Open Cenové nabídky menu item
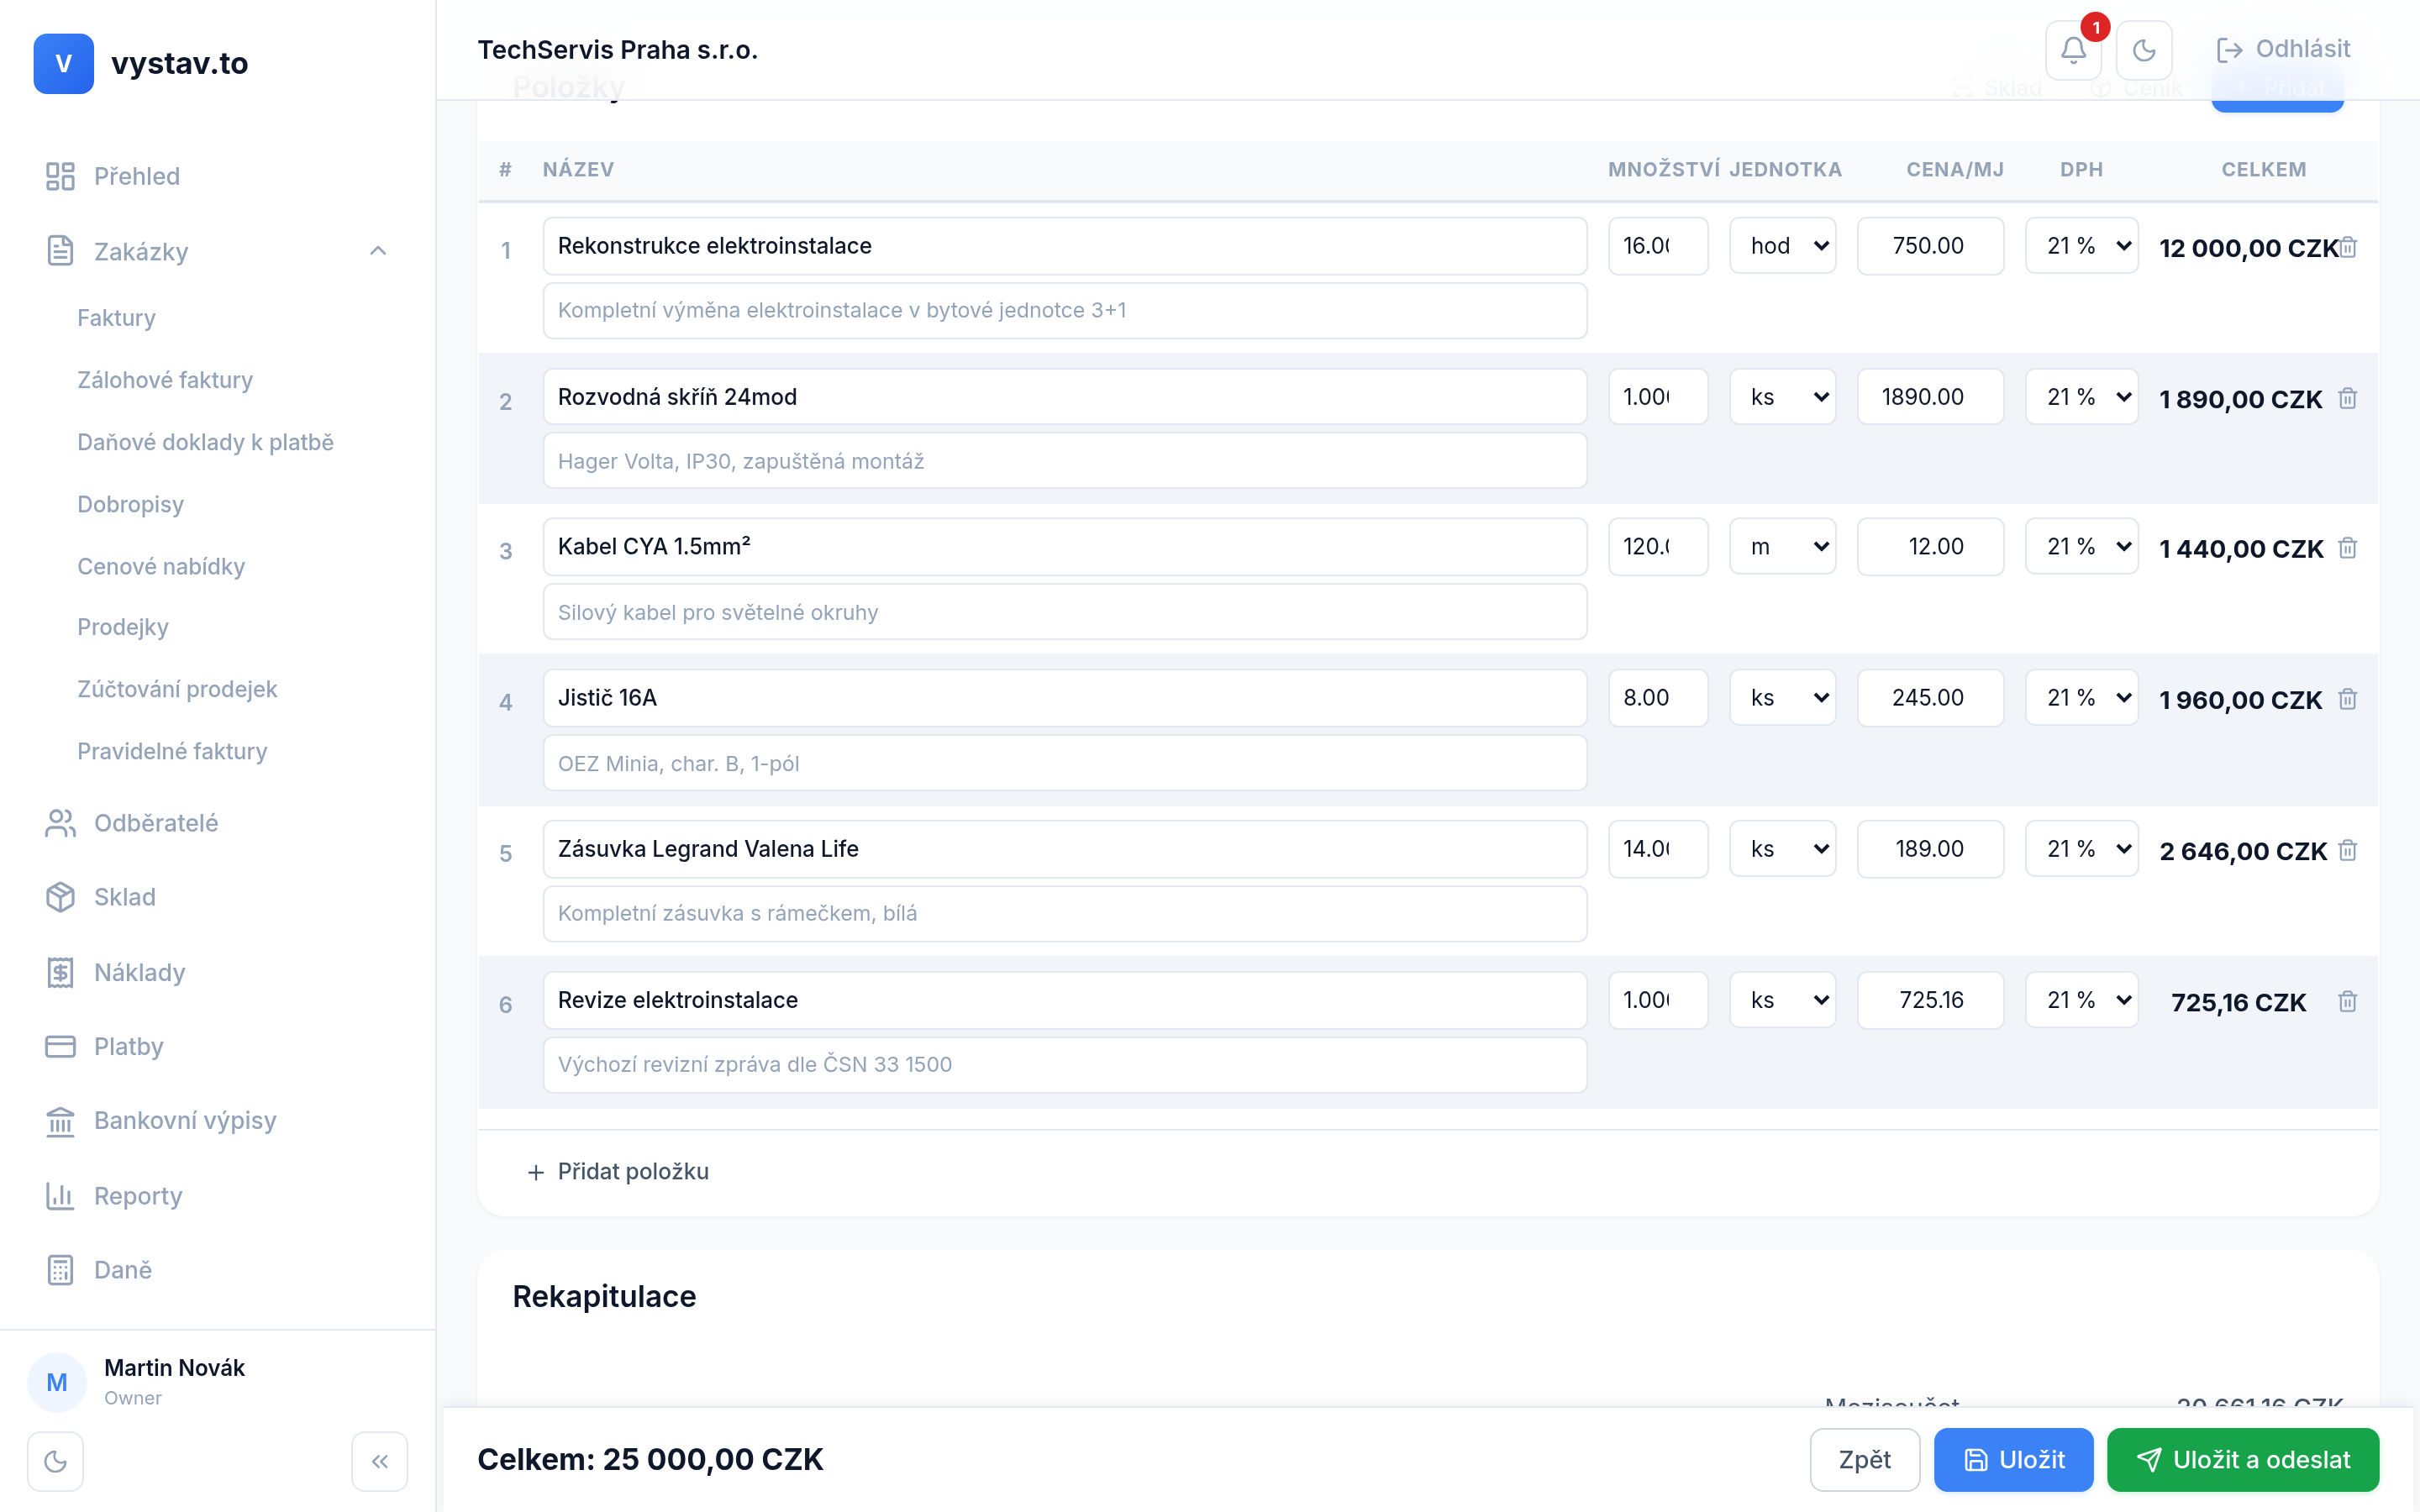The height and width of the screenshot is (1512, 2420). click(x=161, y=566)
